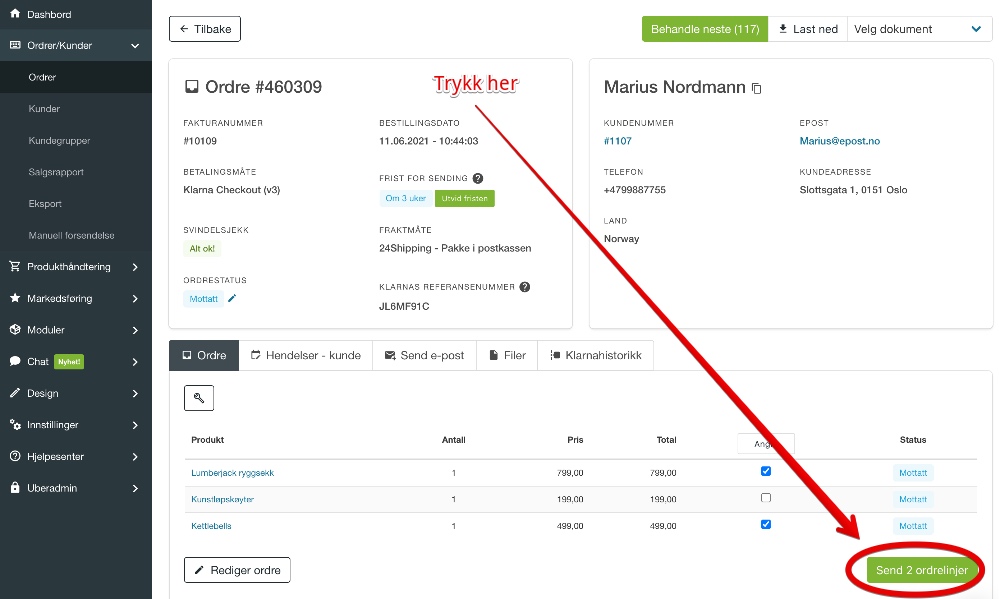Click the Send 2 ordrelinjer button
This screenshot has height=599, width=999.
(921, 570)
